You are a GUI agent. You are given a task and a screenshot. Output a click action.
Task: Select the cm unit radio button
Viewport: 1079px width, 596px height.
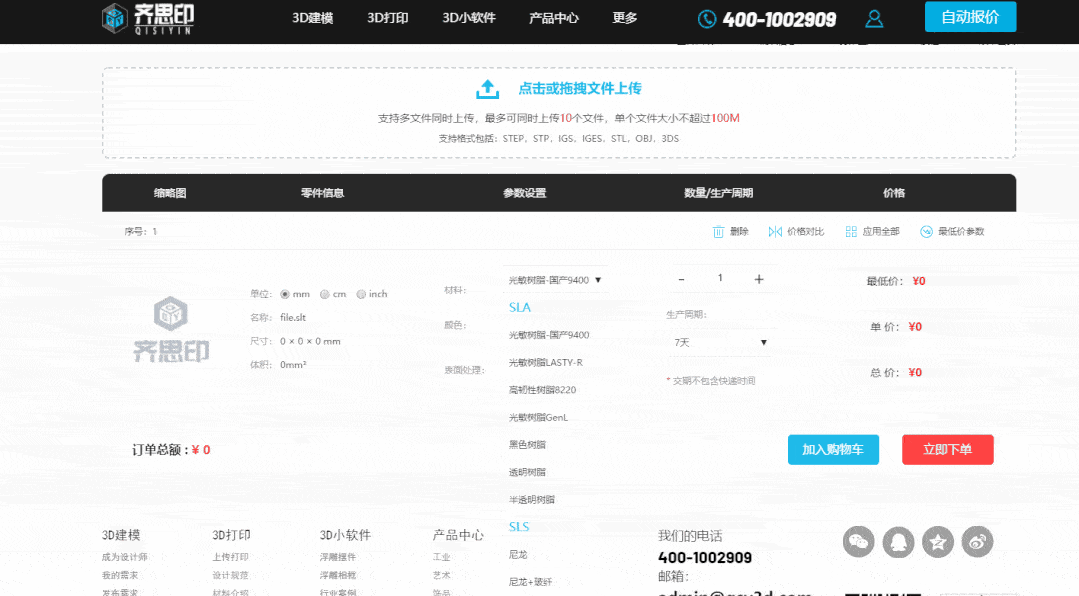[324, 294]
